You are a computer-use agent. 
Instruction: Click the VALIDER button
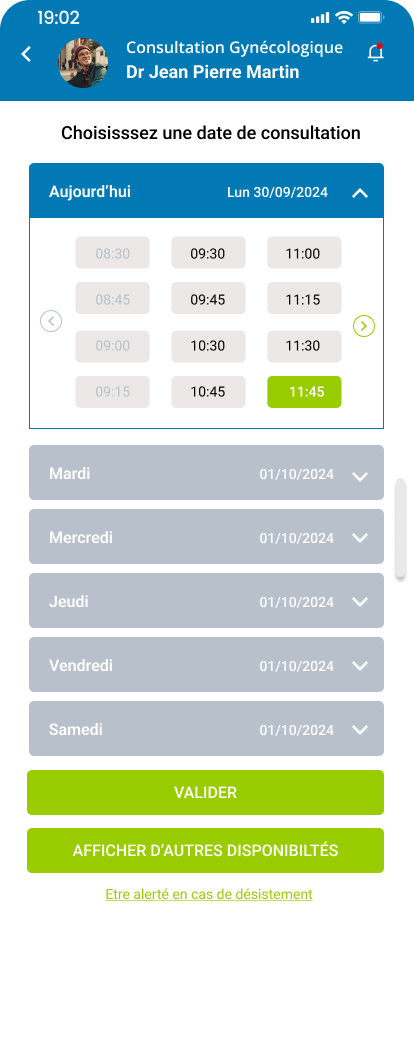pyautogui.click(x=206, y=792)
